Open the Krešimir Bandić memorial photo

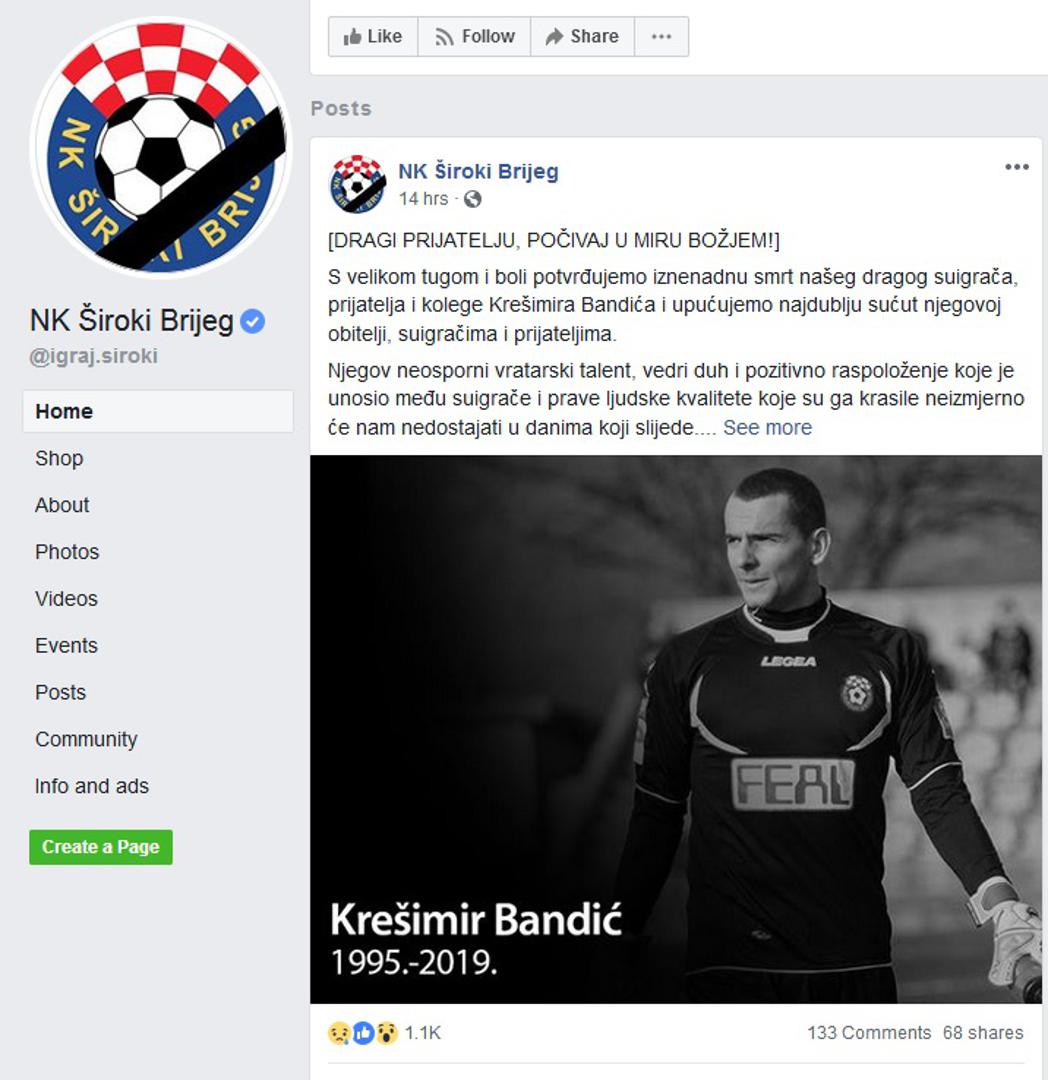coord(675,729)
